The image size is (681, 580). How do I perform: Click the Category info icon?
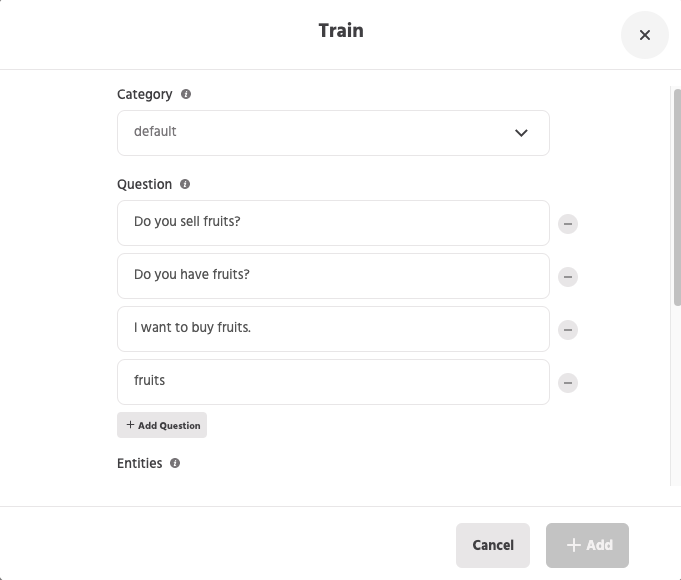coord(186,94)
